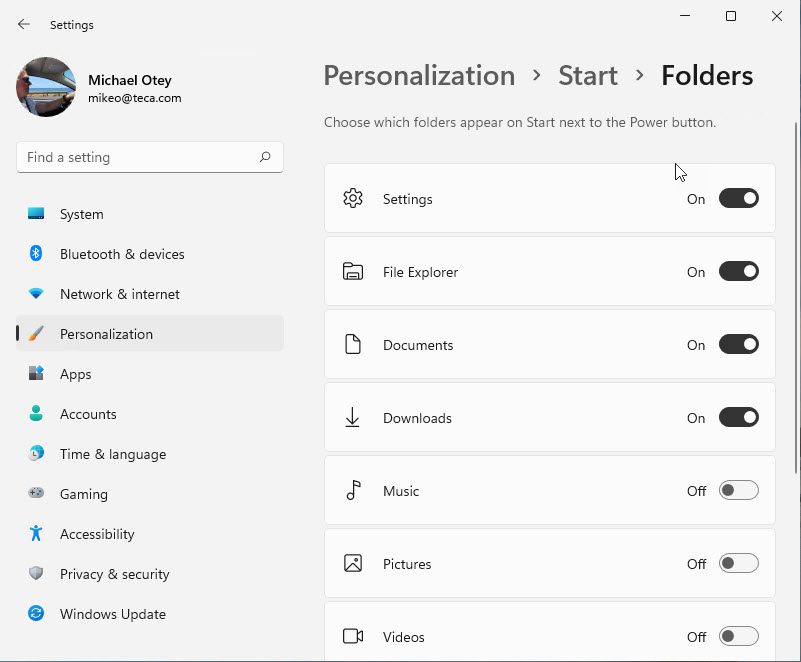Click the Videos camera icon
This screenshot has width=801, height=662.
(x=353, y=636)
